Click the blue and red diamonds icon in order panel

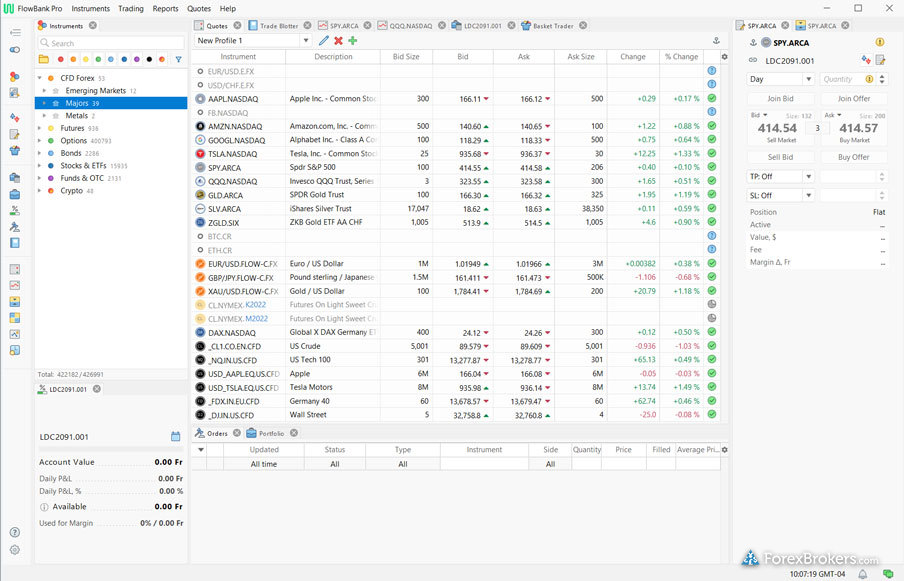[866, 60]
